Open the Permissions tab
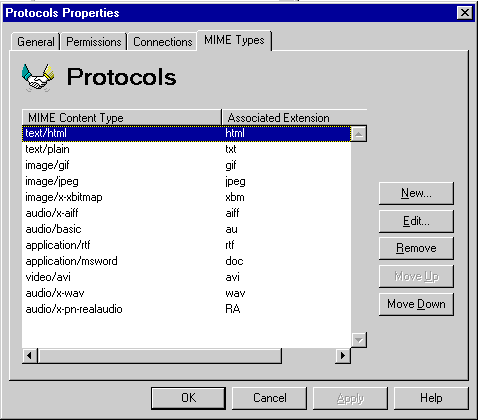 click(x=94, y=42)
